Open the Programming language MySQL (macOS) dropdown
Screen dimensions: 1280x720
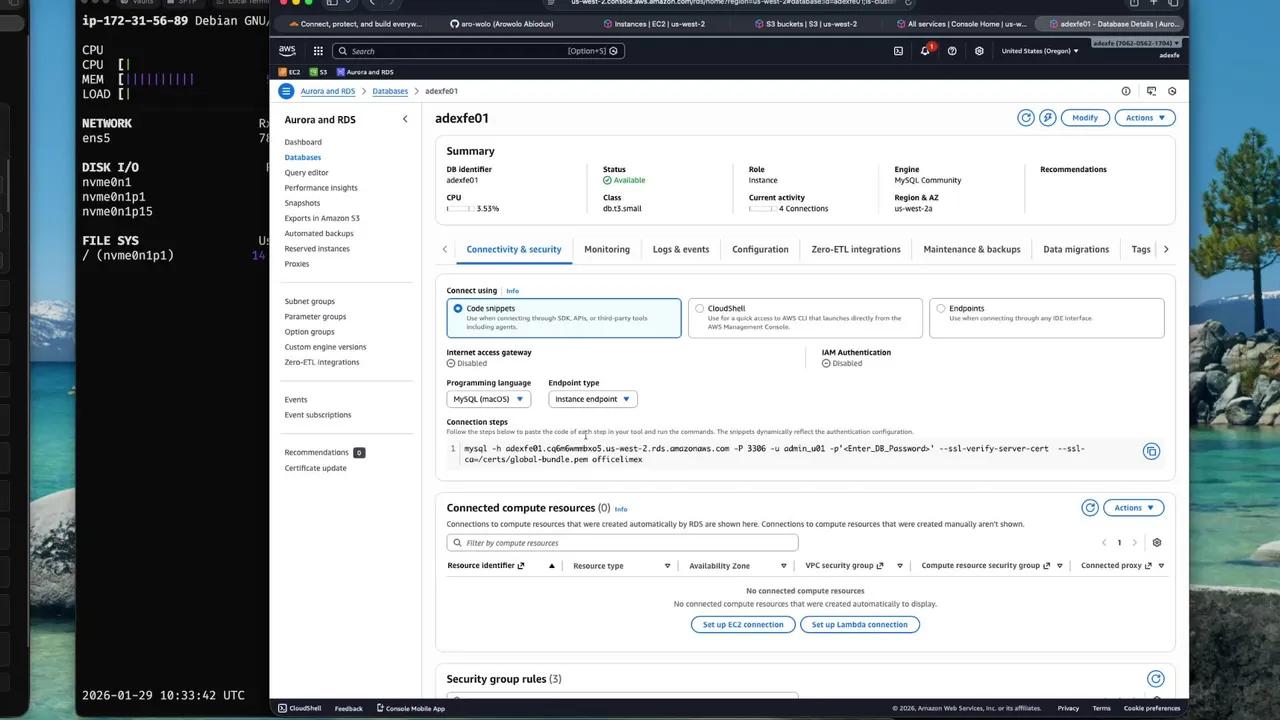click(488, 399)
